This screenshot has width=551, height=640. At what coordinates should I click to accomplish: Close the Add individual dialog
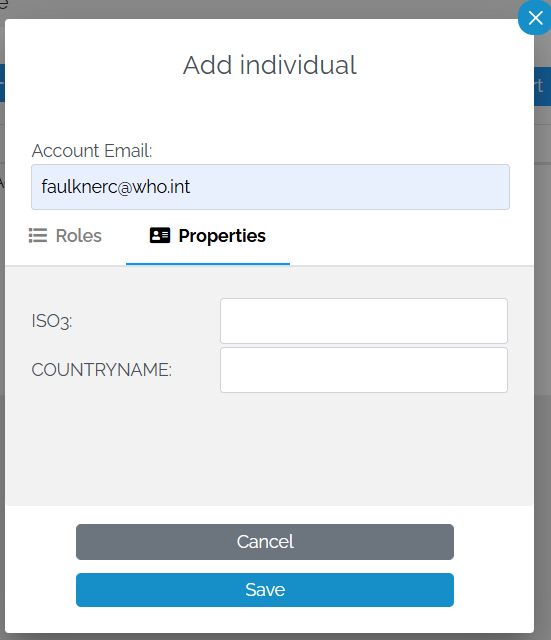coord(535,18)
